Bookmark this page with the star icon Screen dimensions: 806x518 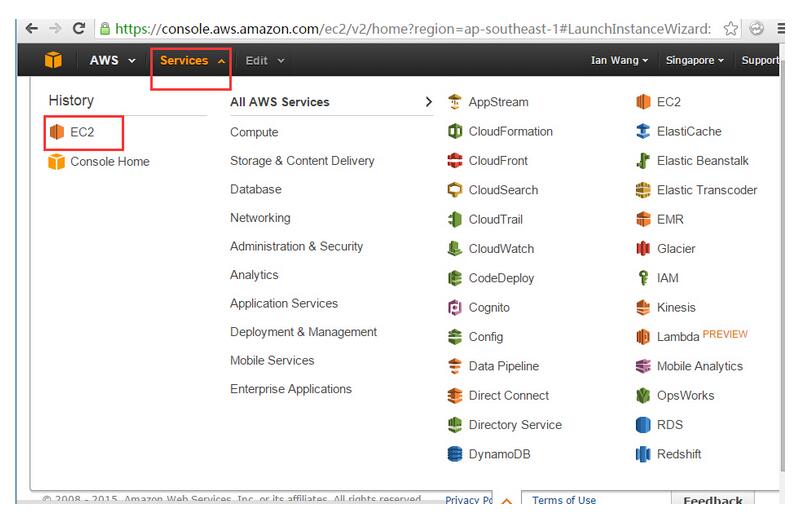[x=730, y=28]
